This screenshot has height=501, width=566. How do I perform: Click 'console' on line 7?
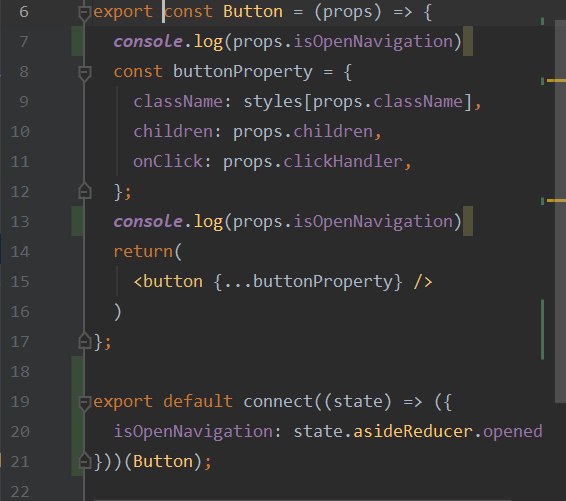click(x=148, y=42)
